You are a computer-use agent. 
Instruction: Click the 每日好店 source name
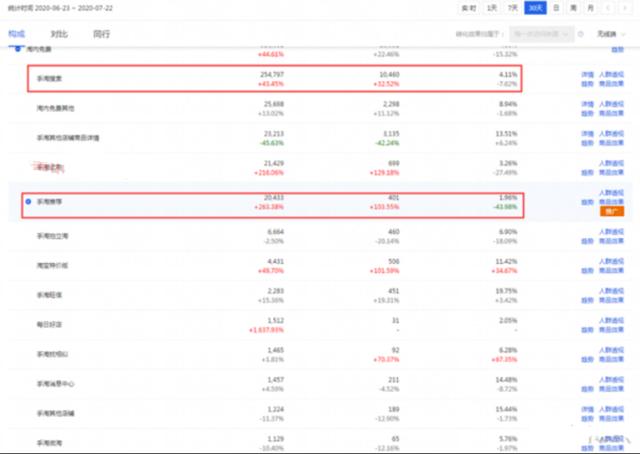[49, 325]
